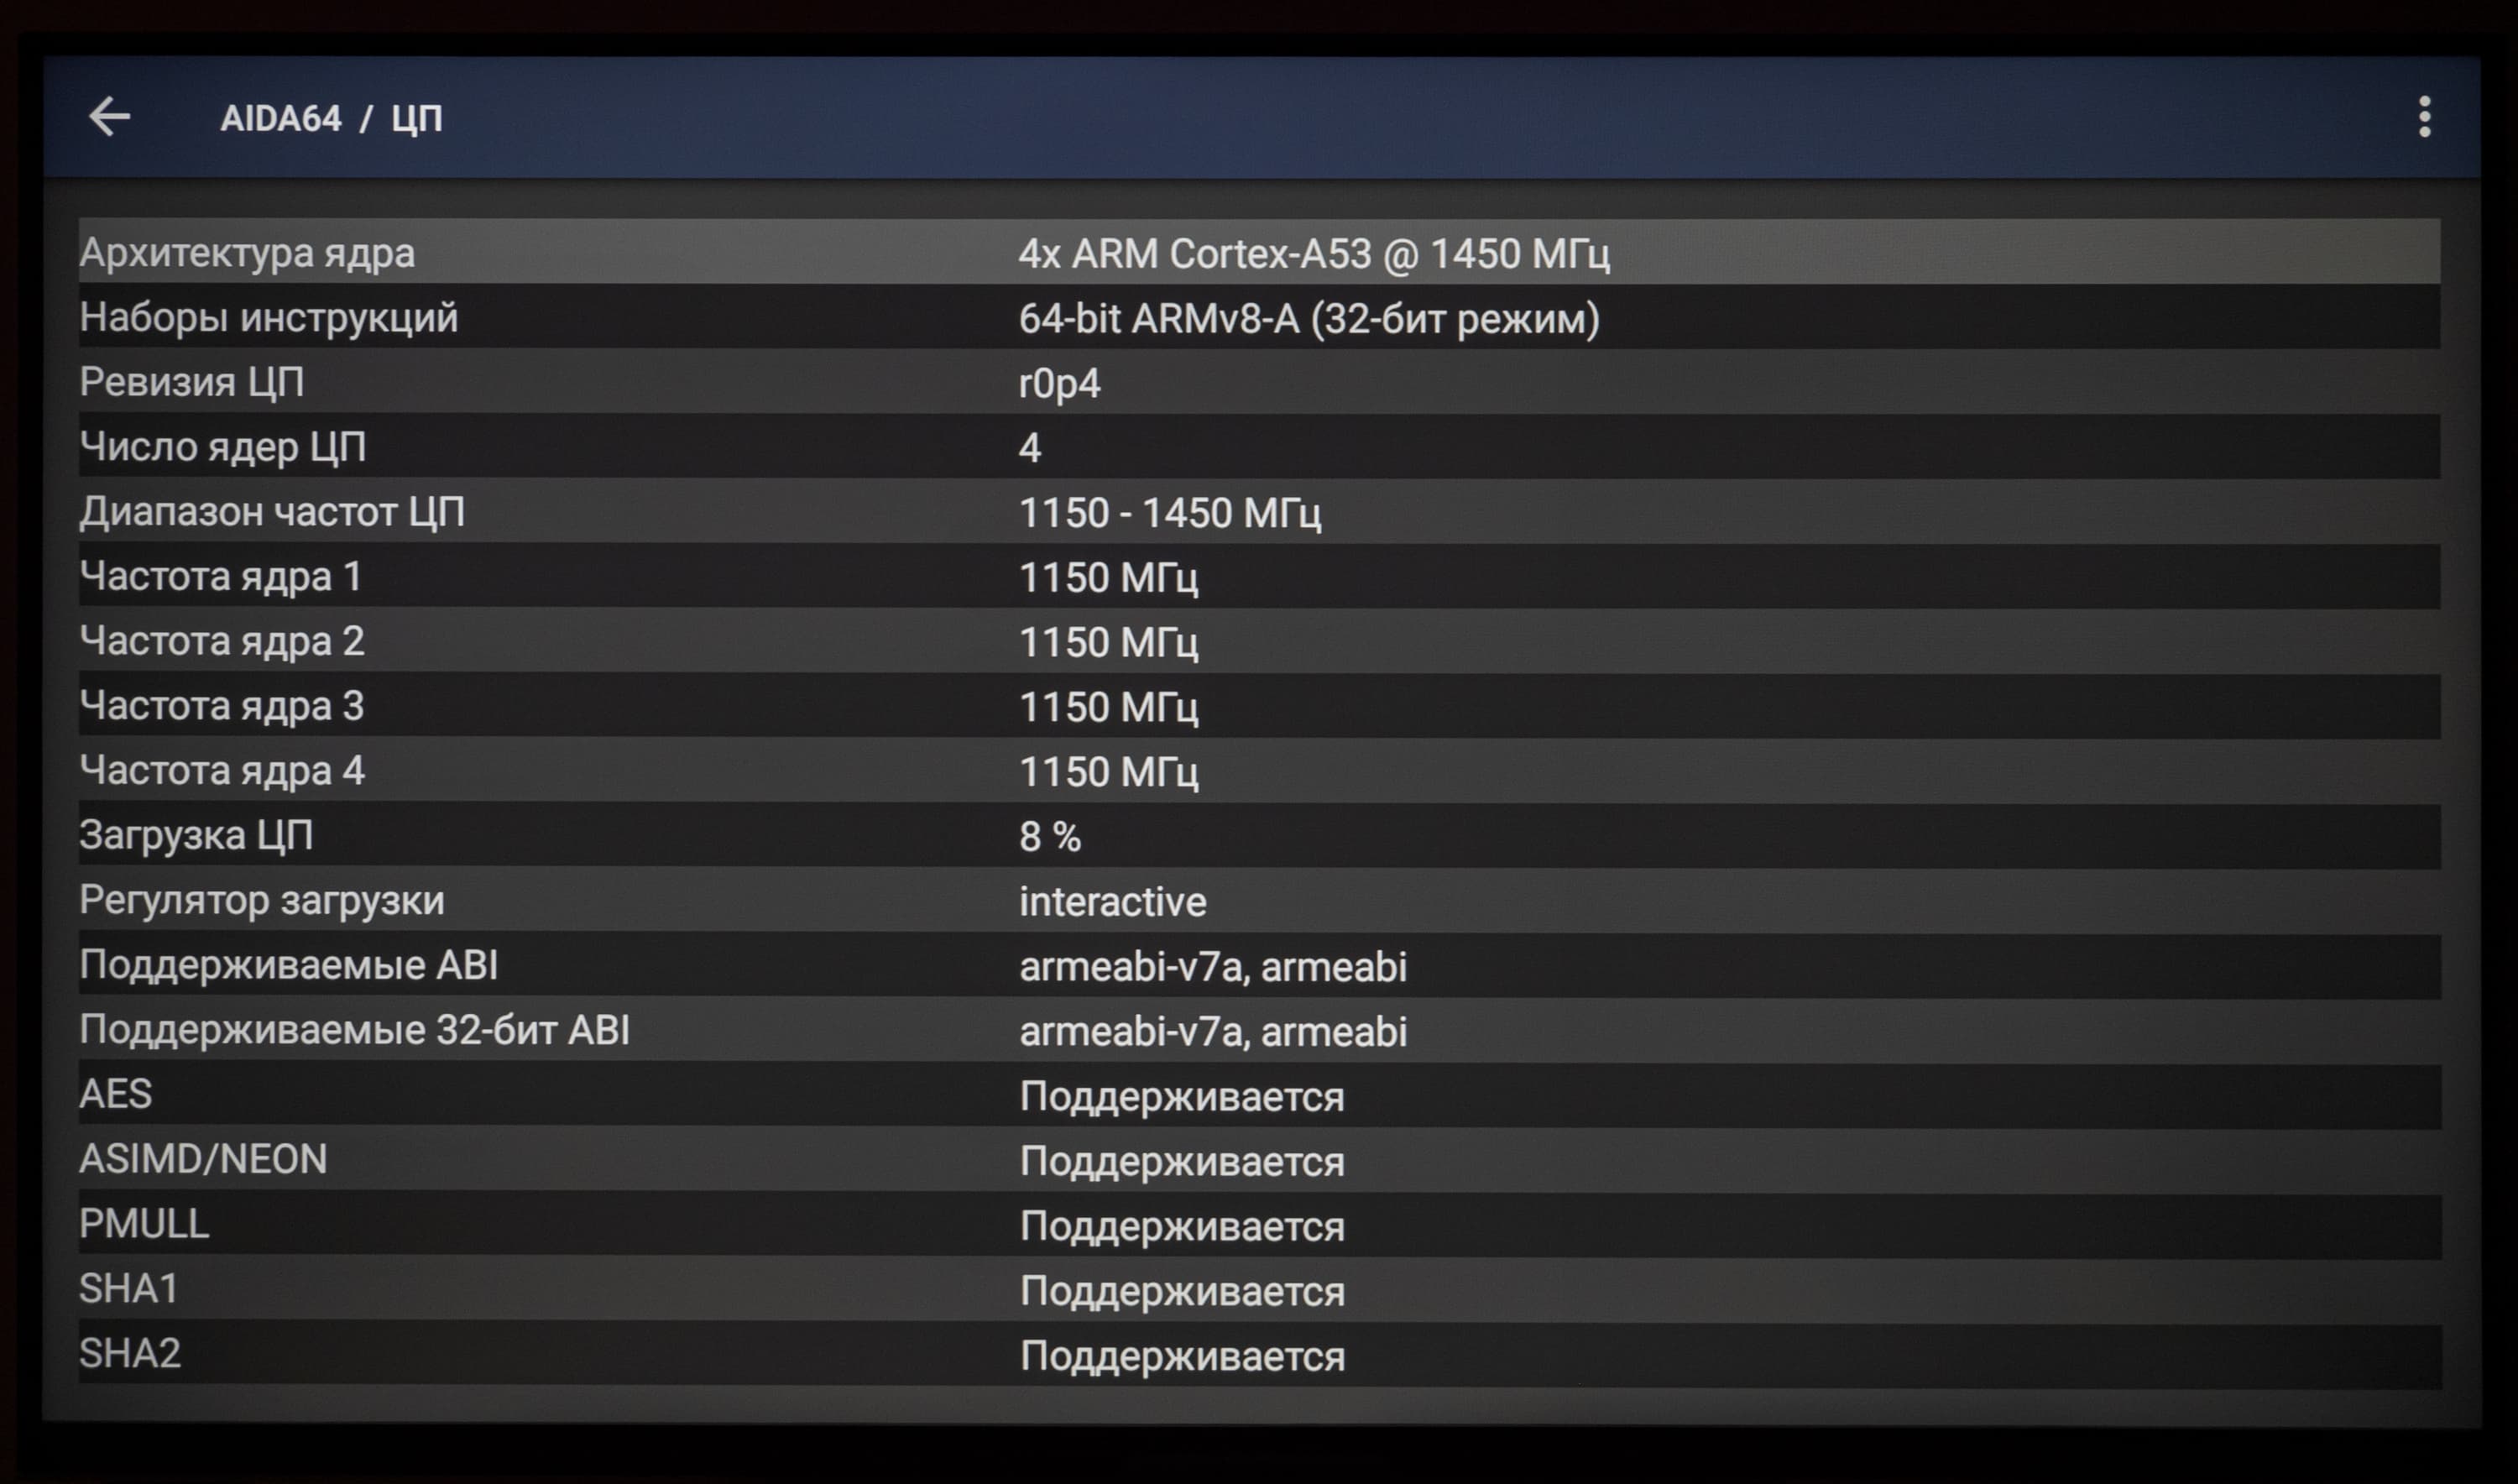Tap the Число ядер ЦП row
This screenshot has width=2518, height=1484.
pyautogui.click(x=1258, y=447)
